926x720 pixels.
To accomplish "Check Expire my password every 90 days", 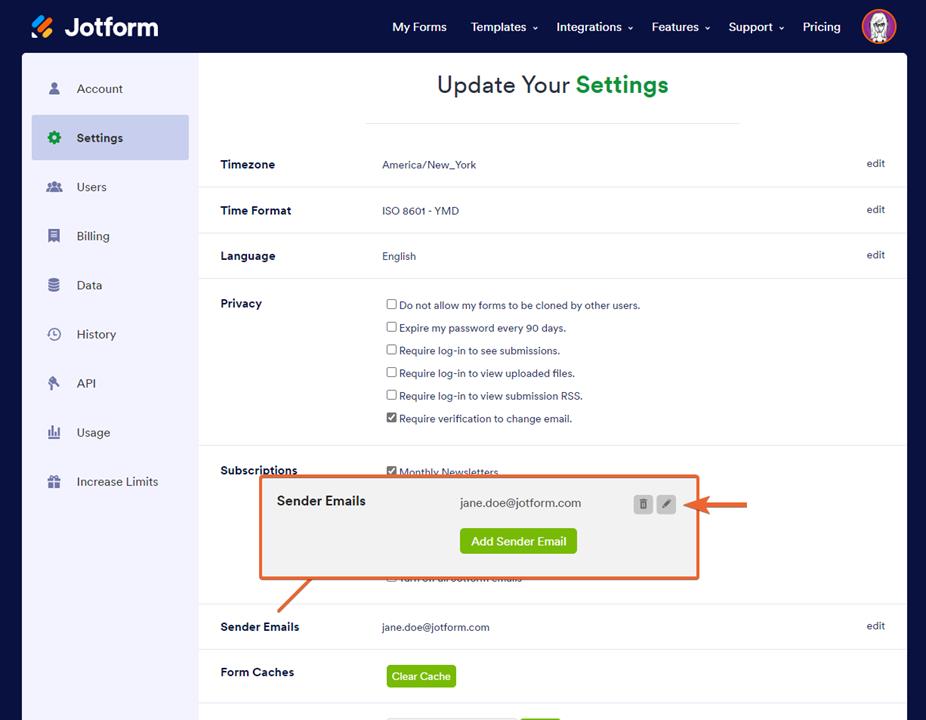I will [x=391, y=327].
